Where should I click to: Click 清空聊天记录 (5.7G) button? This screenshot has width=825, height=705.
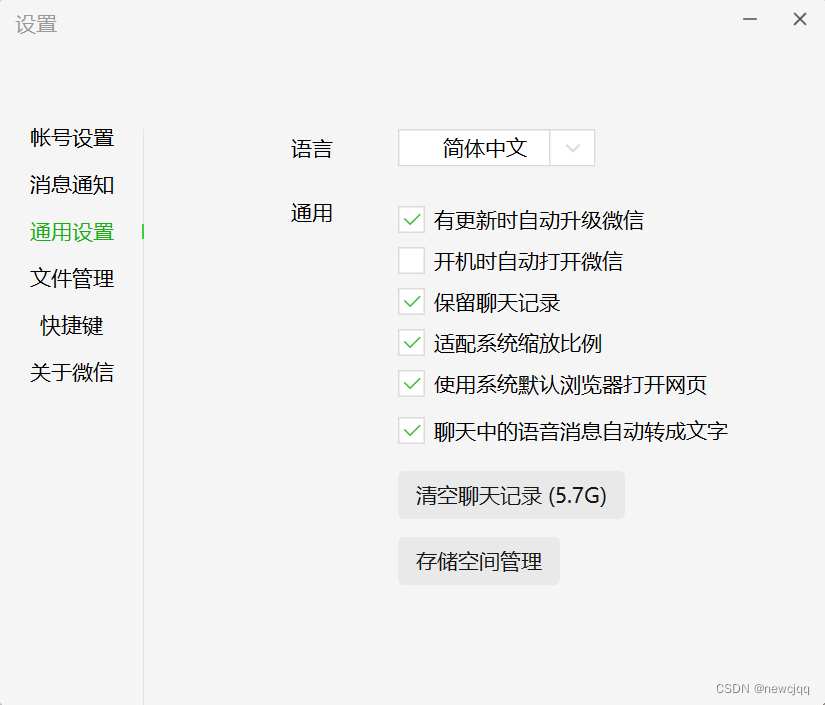pyautogui.click(x=511, y=495)
